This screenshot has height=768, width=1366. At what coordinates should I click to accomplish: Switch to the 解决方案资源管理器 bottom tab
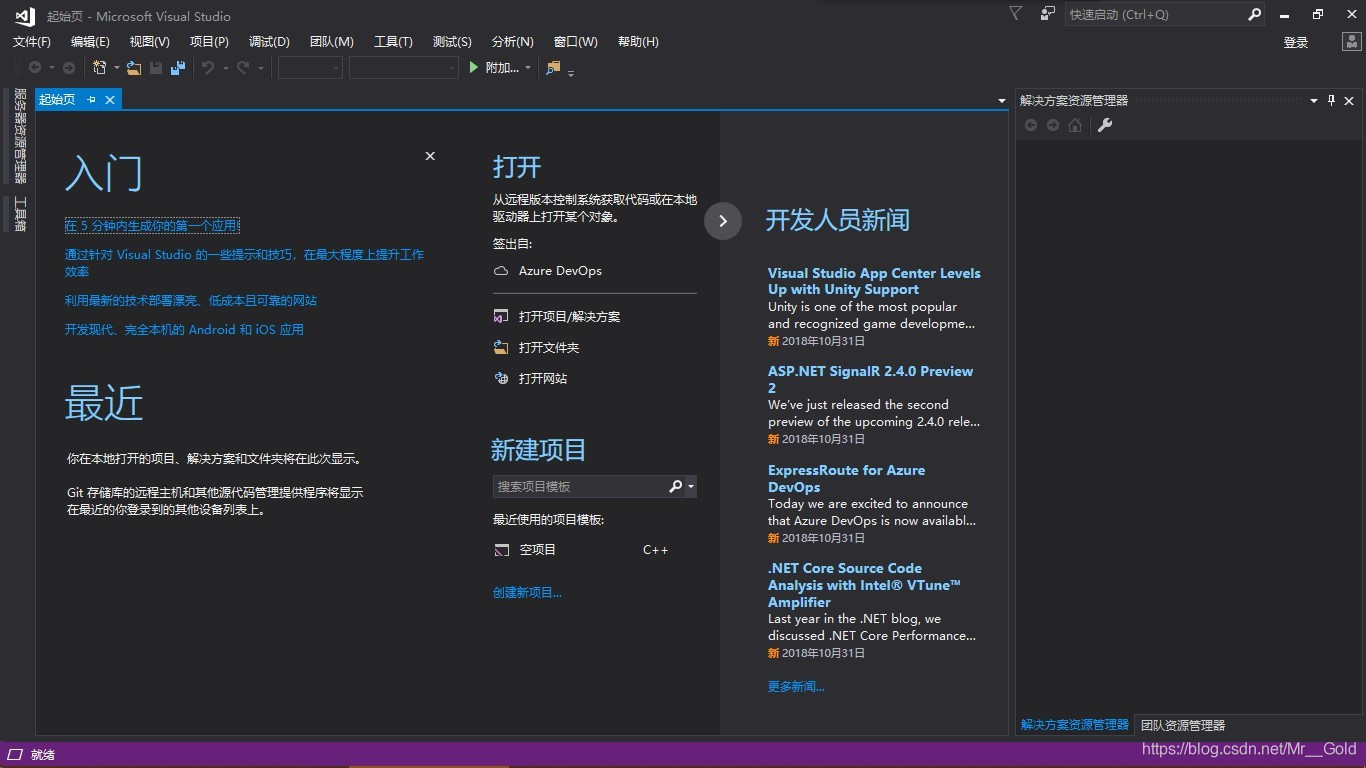(x=1075, y=725)
